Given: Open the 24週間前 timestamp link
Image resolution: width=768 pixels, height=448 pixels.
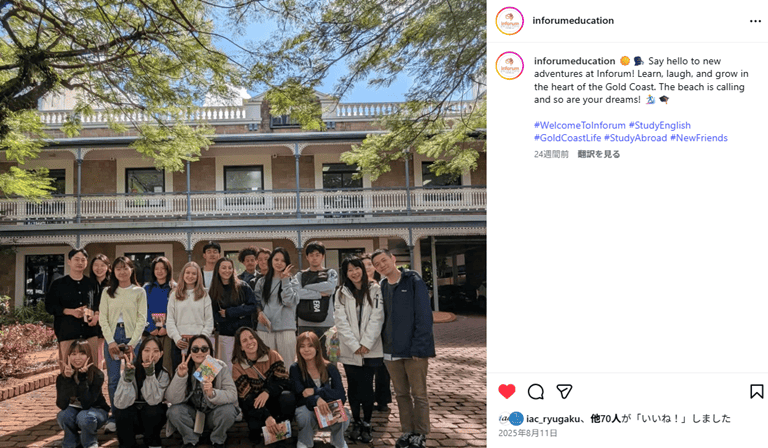Looking at the screenshot, I should 551,154.
